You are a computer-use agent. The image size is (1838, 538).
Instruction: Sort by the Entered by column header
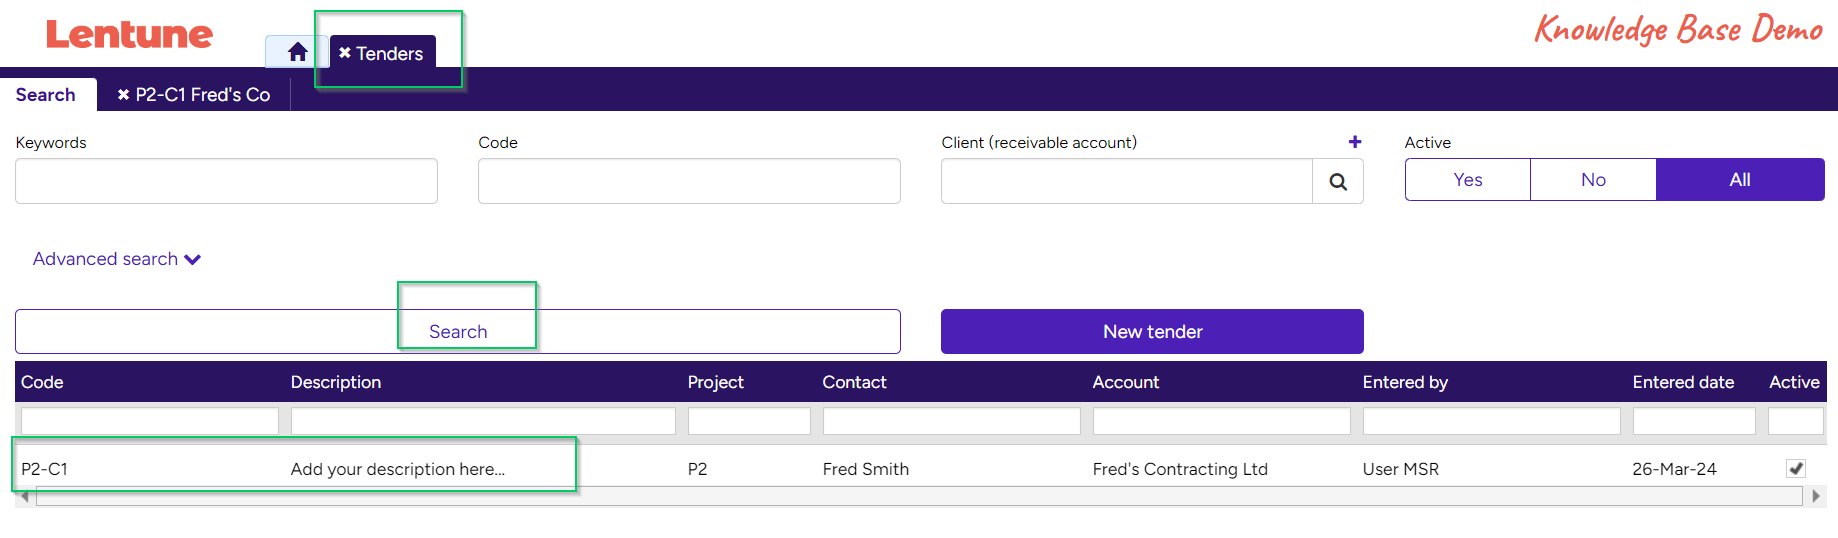(1405, 382)
